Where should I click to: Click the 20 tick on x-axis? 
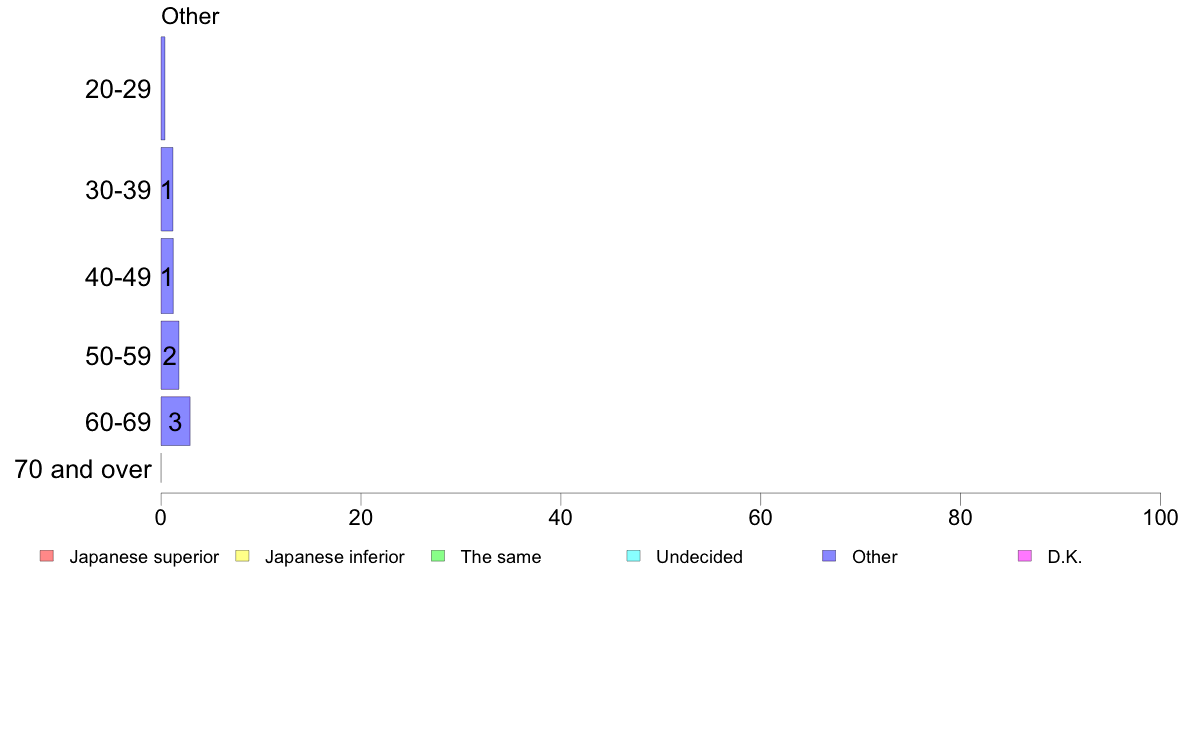click(361, 518)
